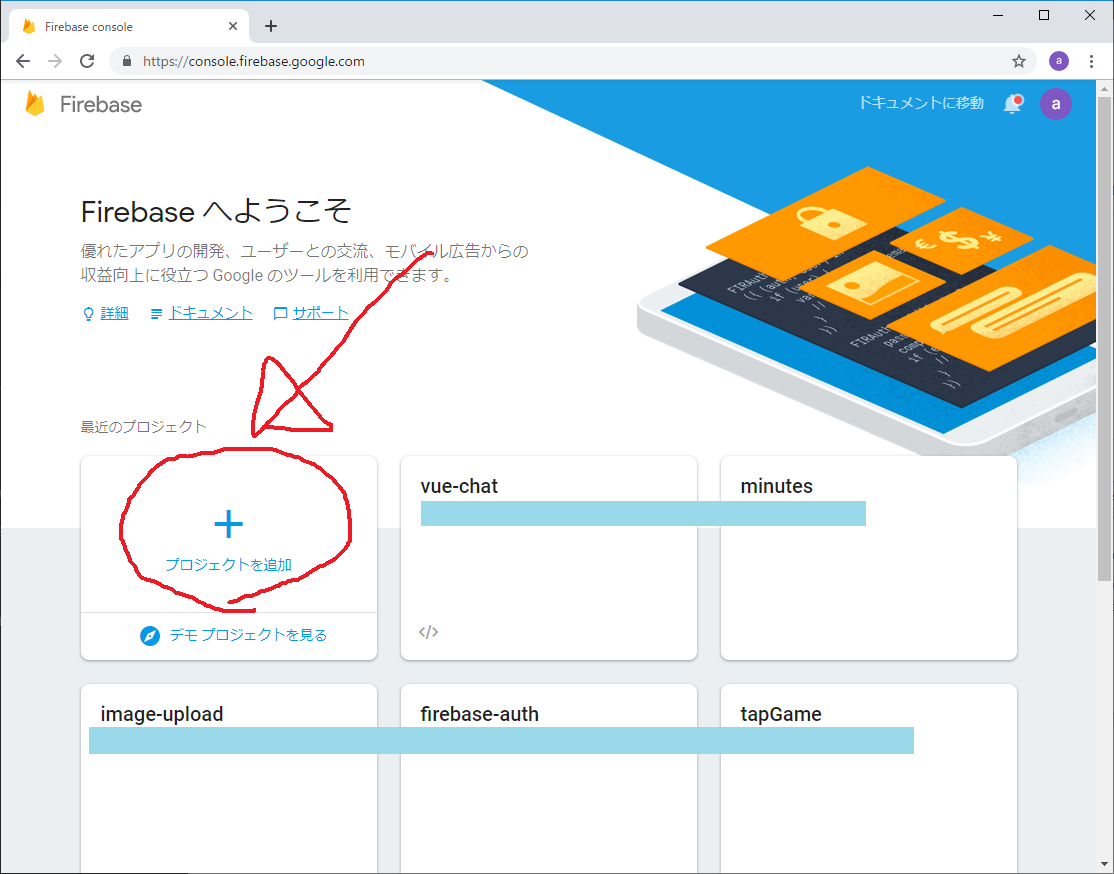Go back with the browser back arrow
The width and height of the screenshot is (1114, 874).
23,61
